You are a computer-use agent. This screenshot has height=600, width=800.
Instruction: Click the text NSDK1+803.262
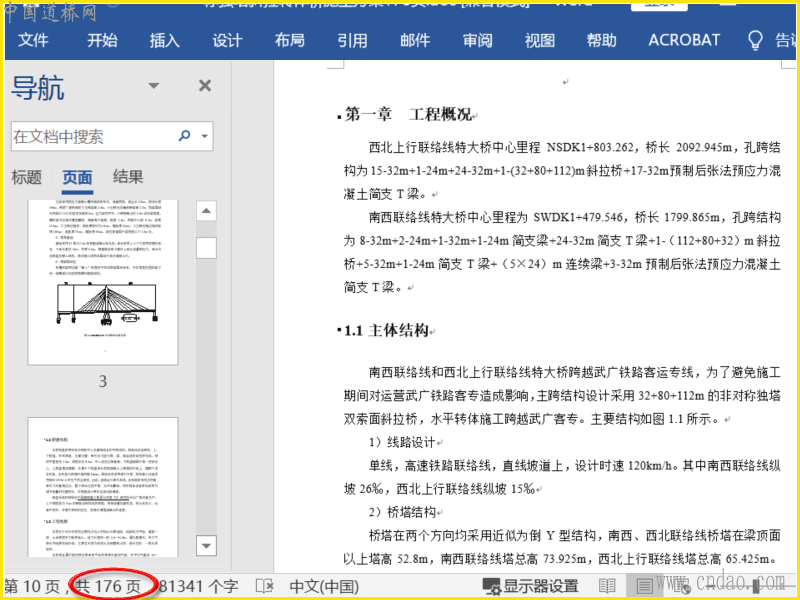pyautogui.click(x=590, y=147)
